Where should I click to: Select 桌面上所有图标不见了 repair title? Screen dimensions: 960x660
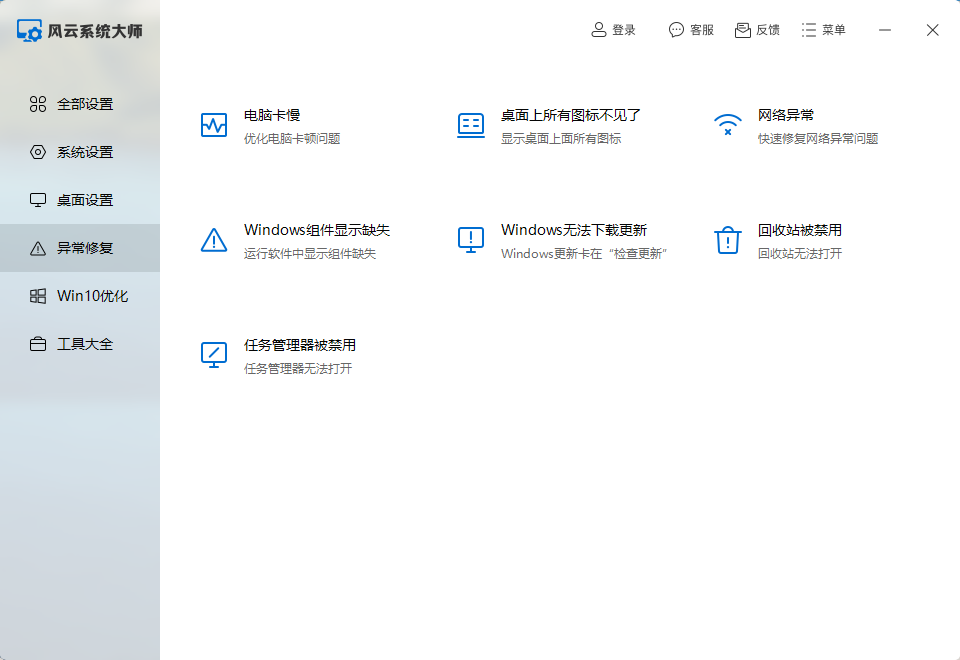(571, 115)
